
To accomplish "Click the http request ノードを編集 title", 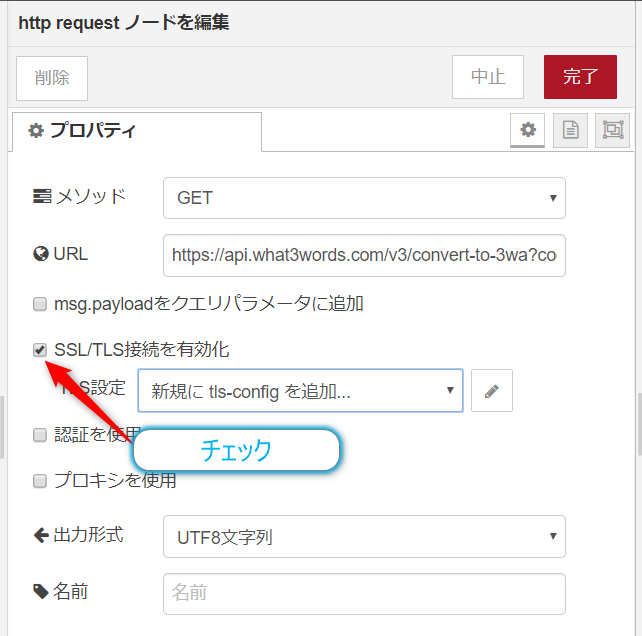I will [x=124, y=22].
